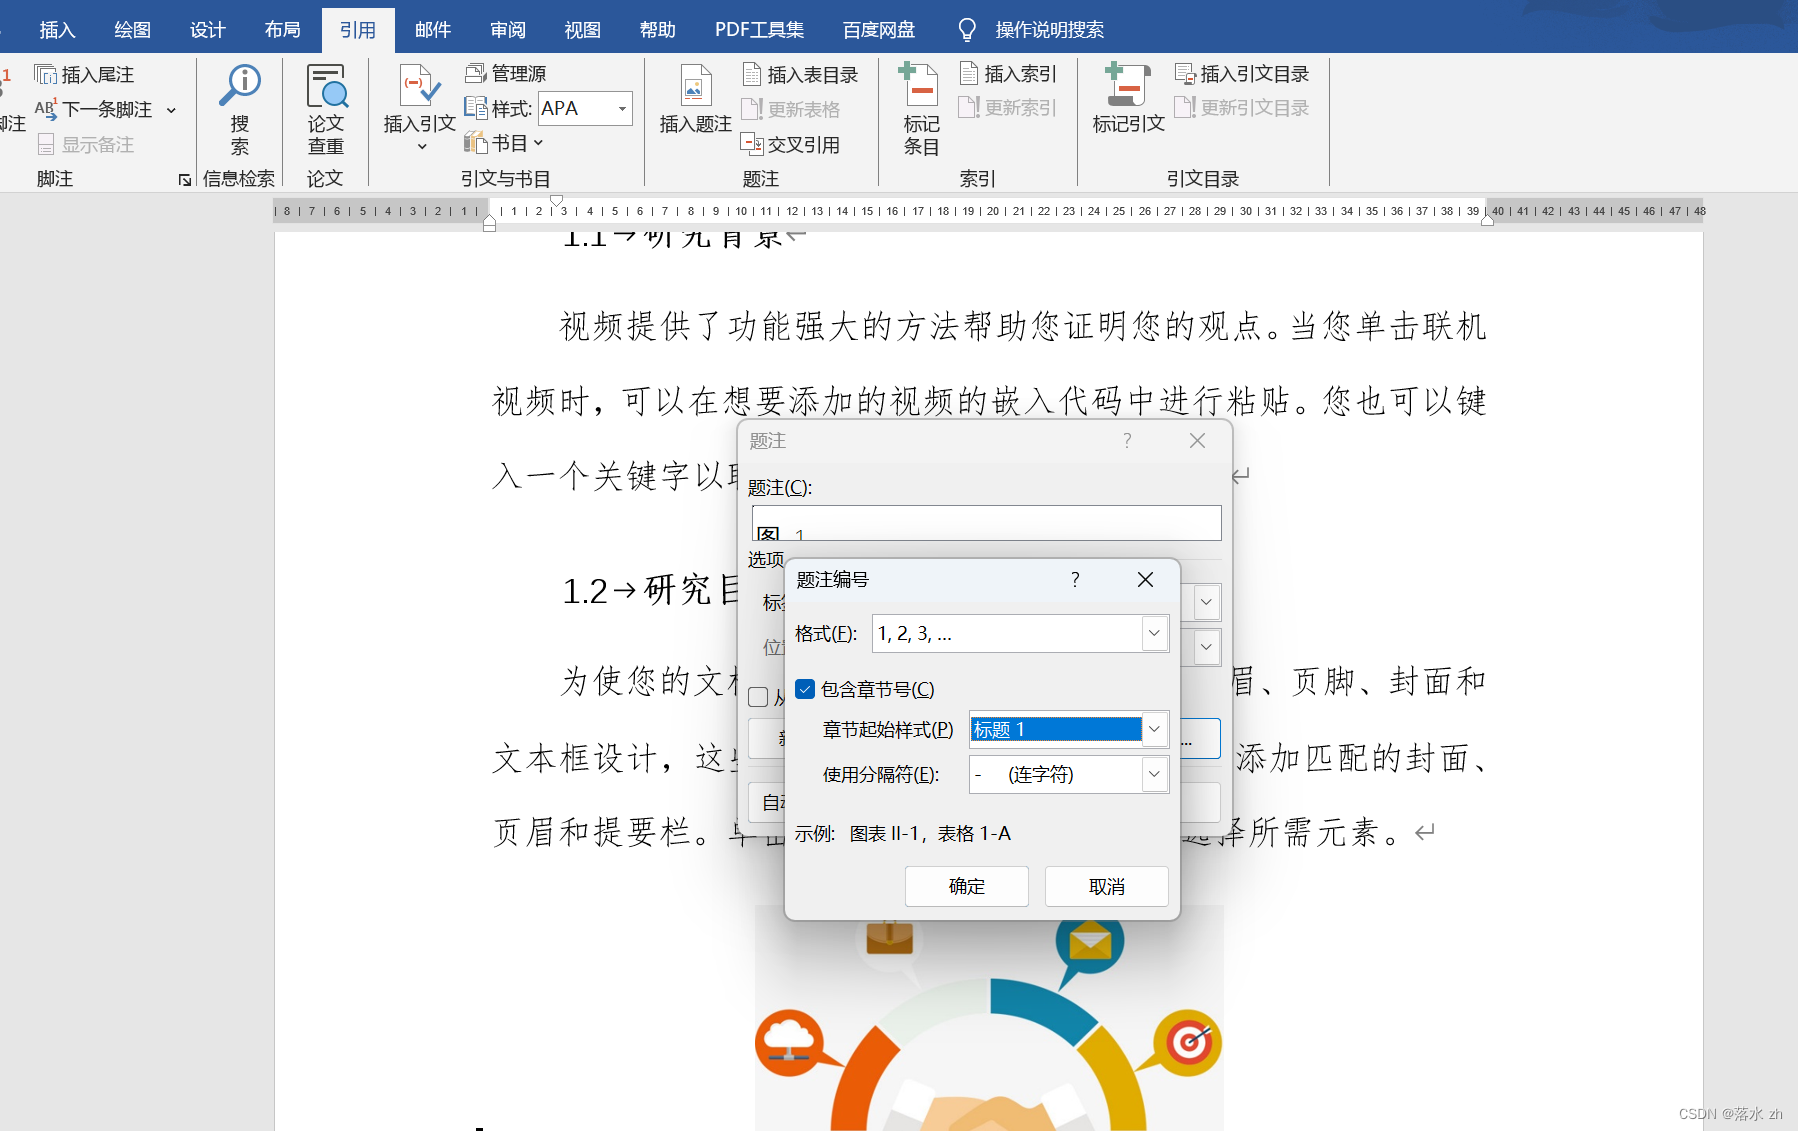
Task: Click help icon in Caption Numbering dialog
Action: [x=1075, y=580]
